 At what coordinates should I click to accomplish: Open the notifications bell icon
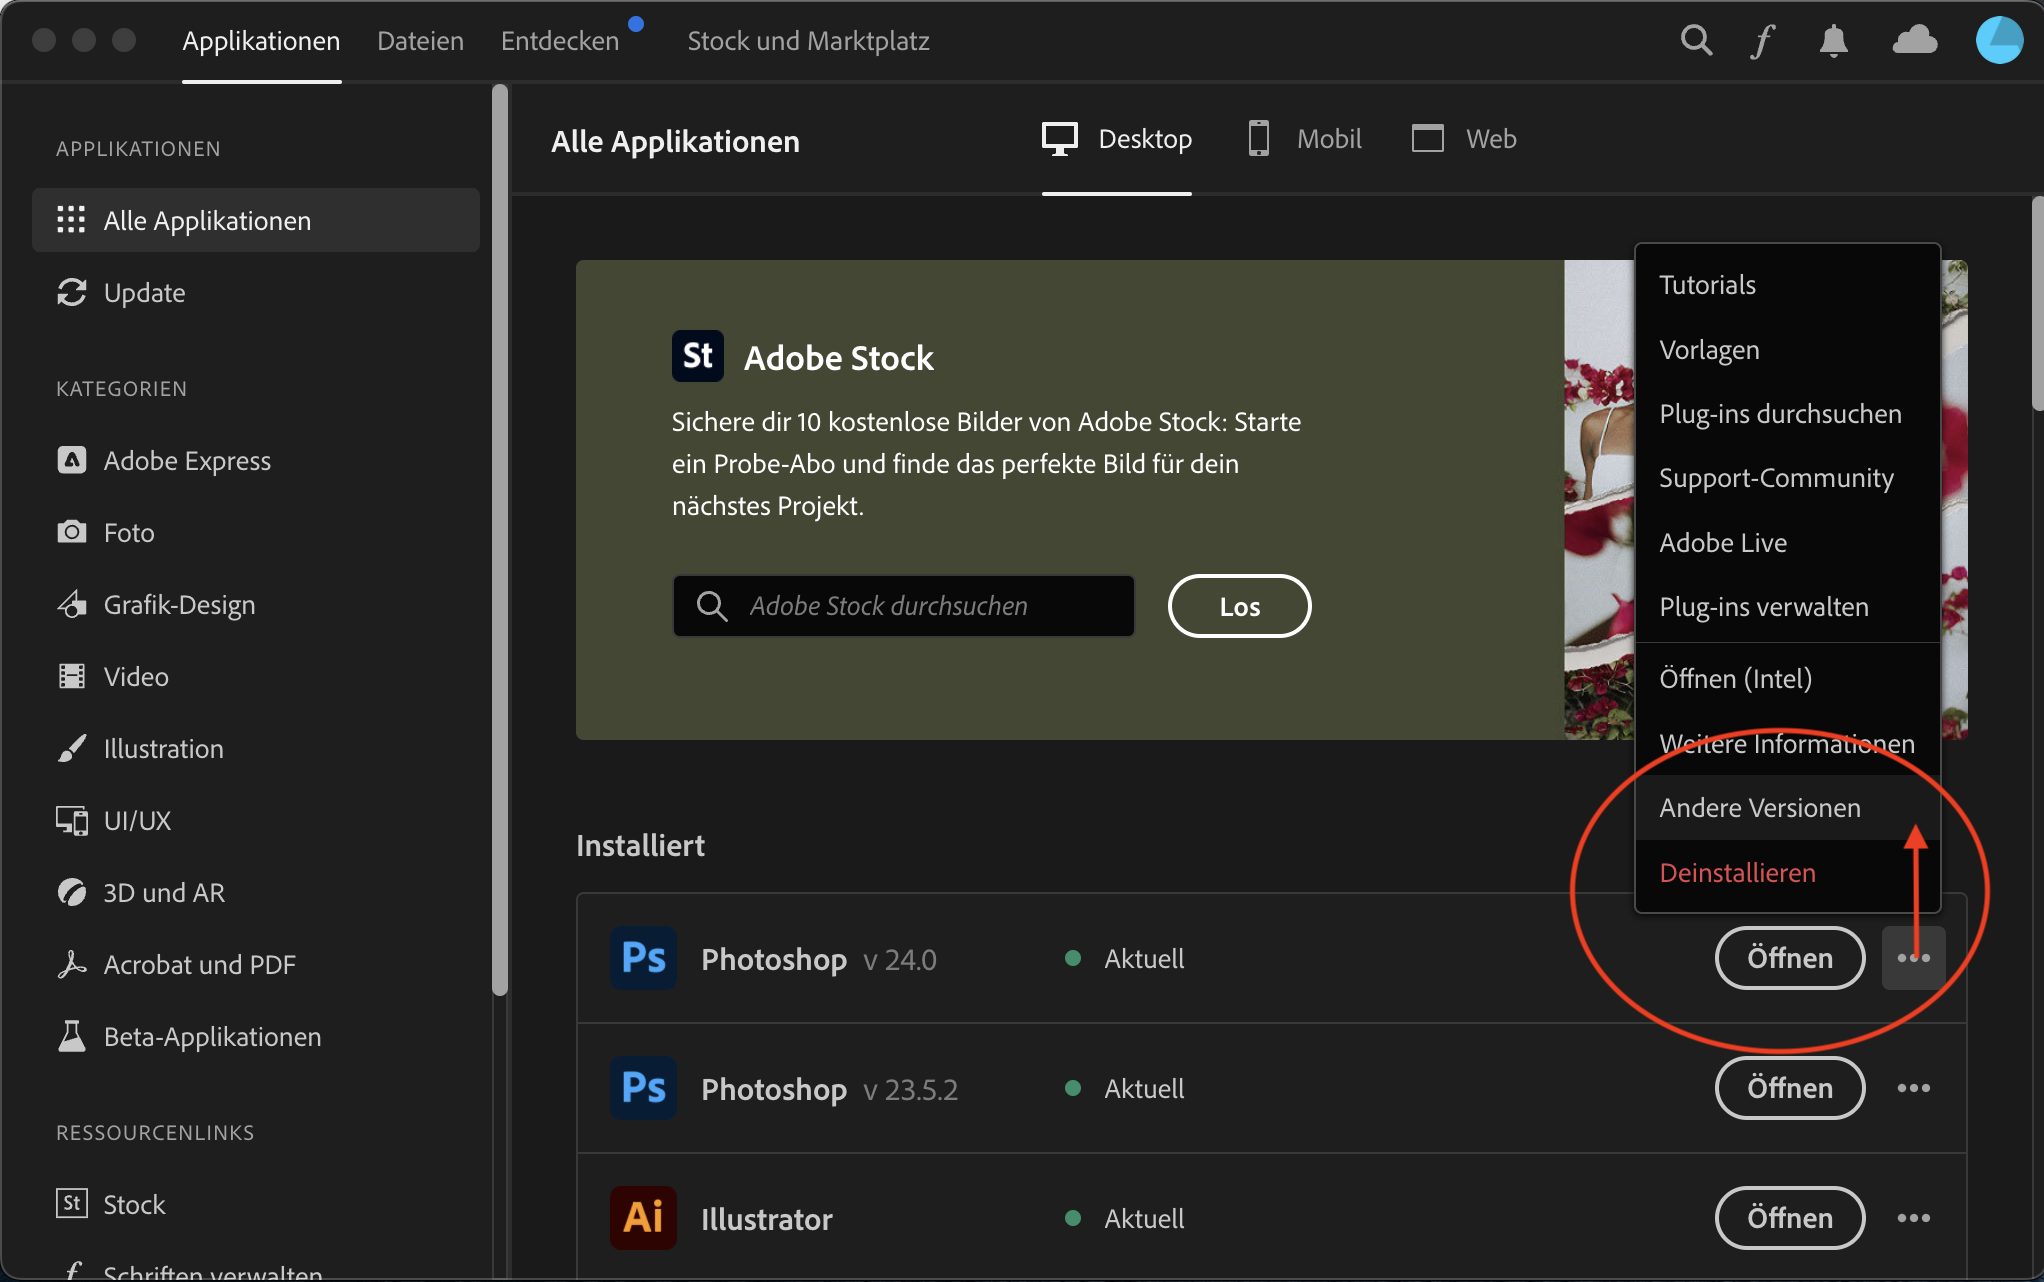(x=1833, y=41)
